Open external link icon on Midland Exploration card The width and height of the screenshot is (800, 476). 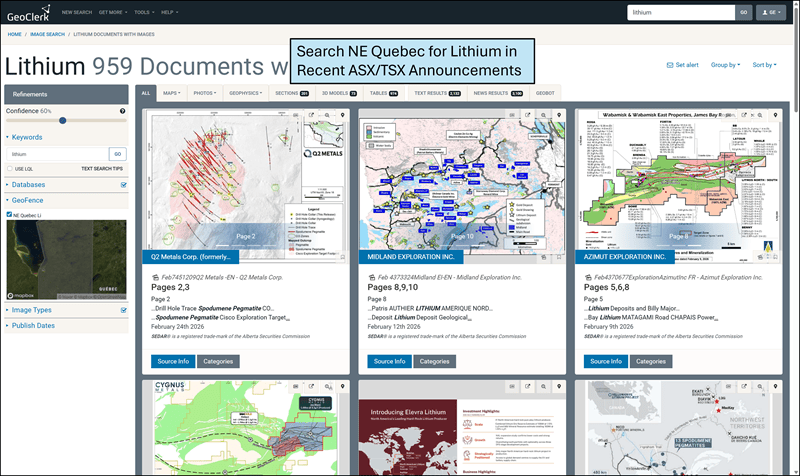(x=528, y=115)
